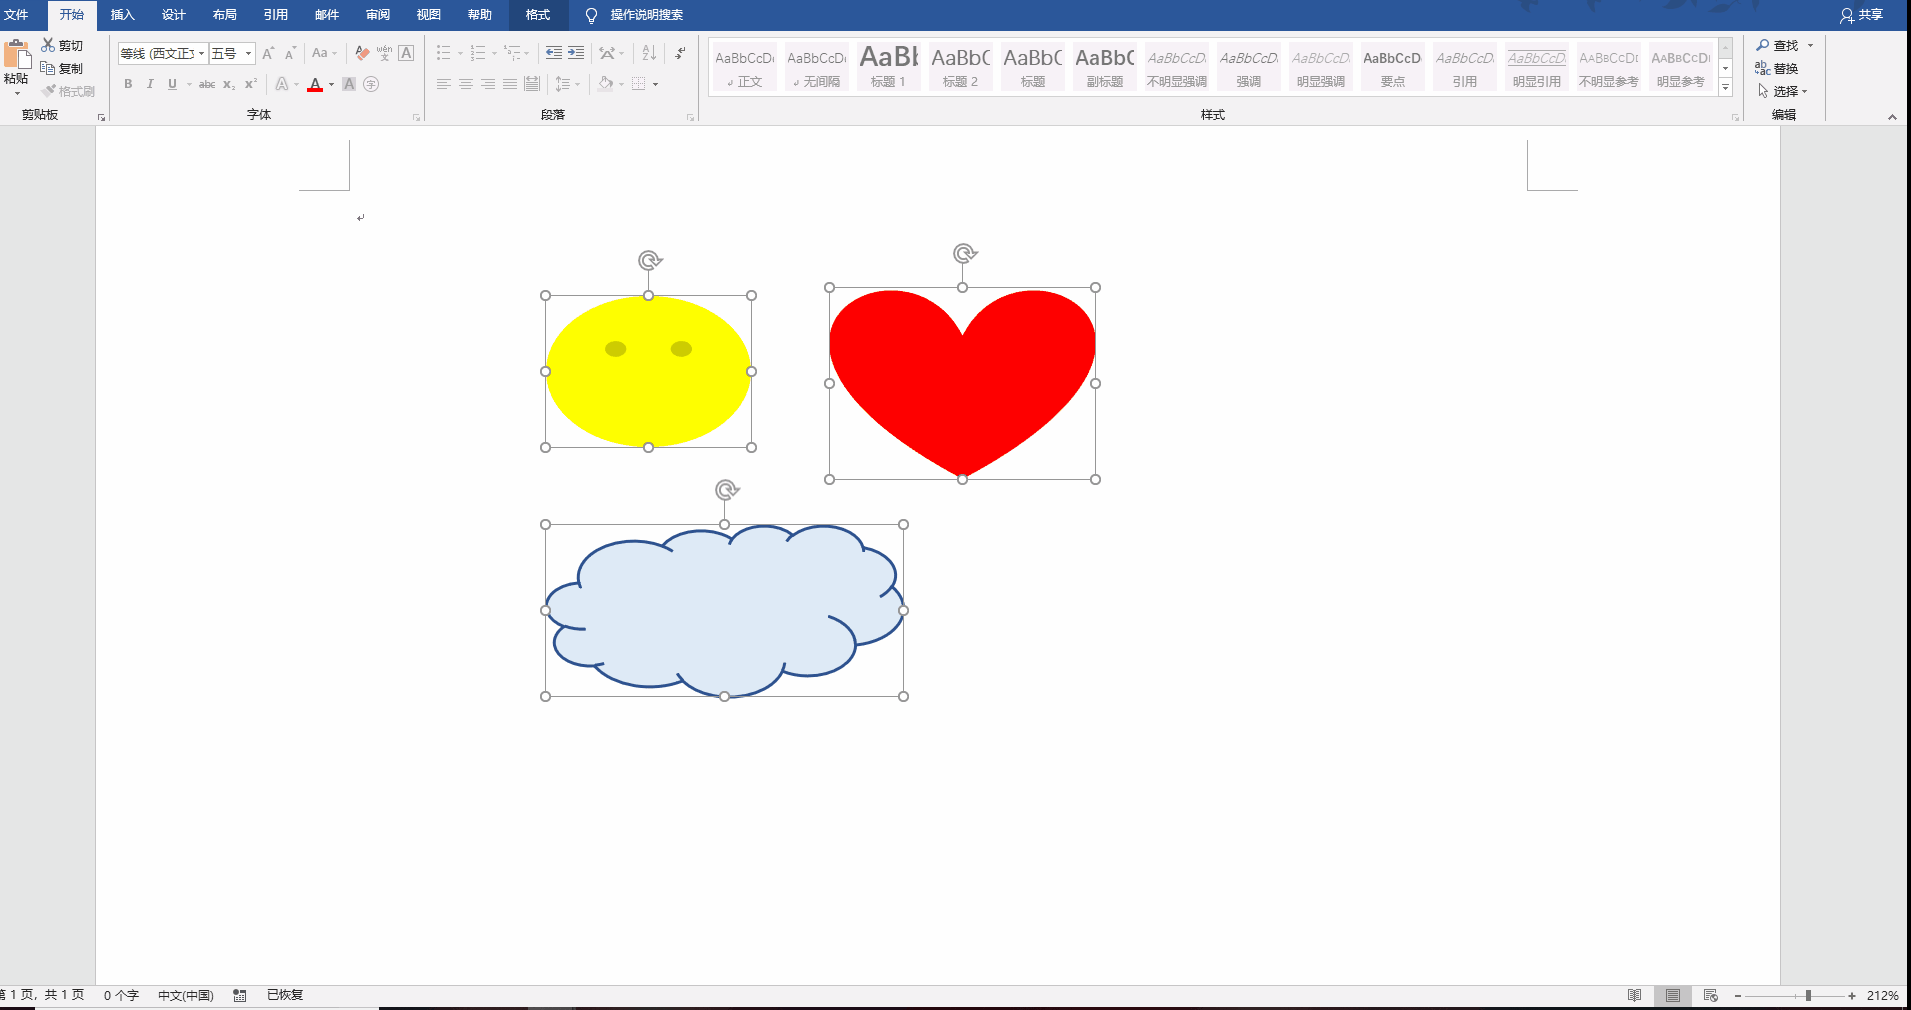Switch to the Layout (布局) tab
This screenshot has height=1010, width=1911.
[x=225, y=15]
